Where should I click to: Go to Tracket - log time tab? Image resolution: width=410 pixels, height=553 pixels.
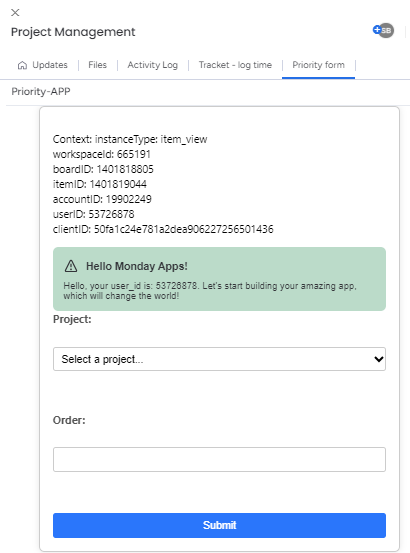235,65
